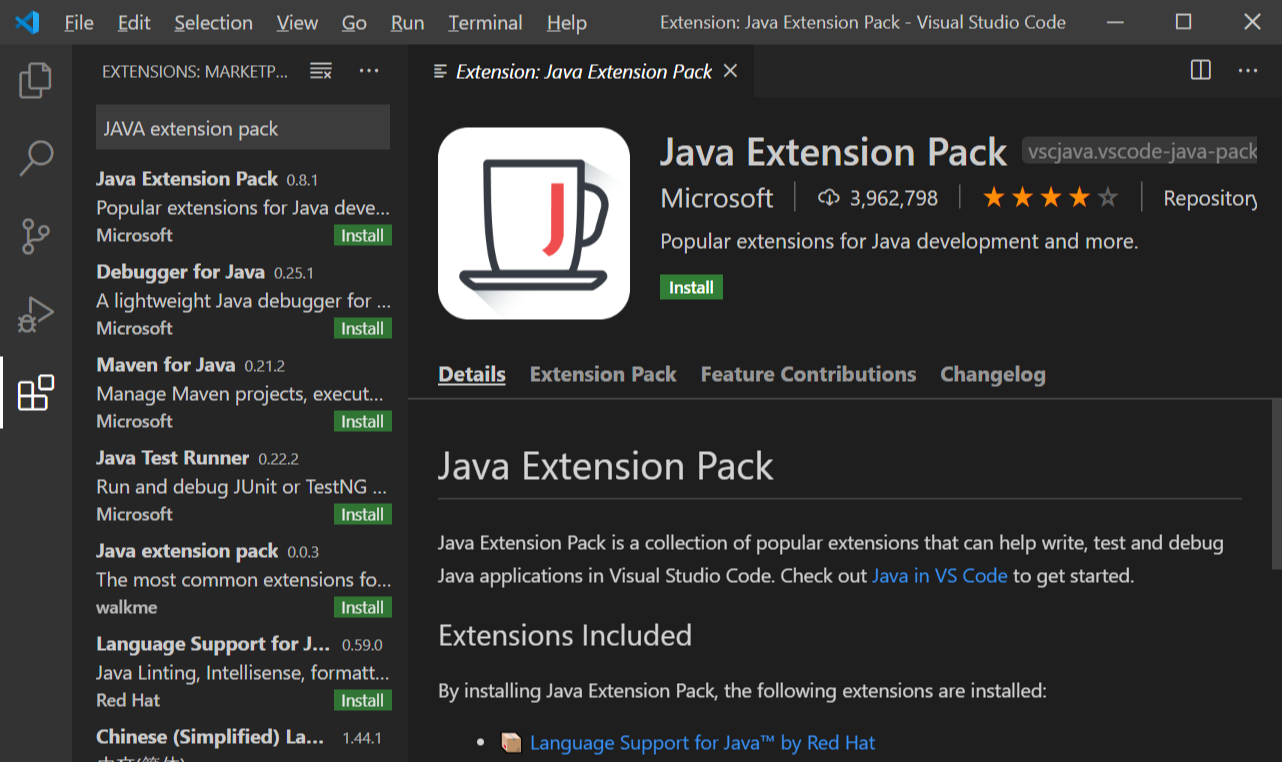Install walkme Java extension pack
This screenshot has height=762, width=1282.
tap(362, 608)
